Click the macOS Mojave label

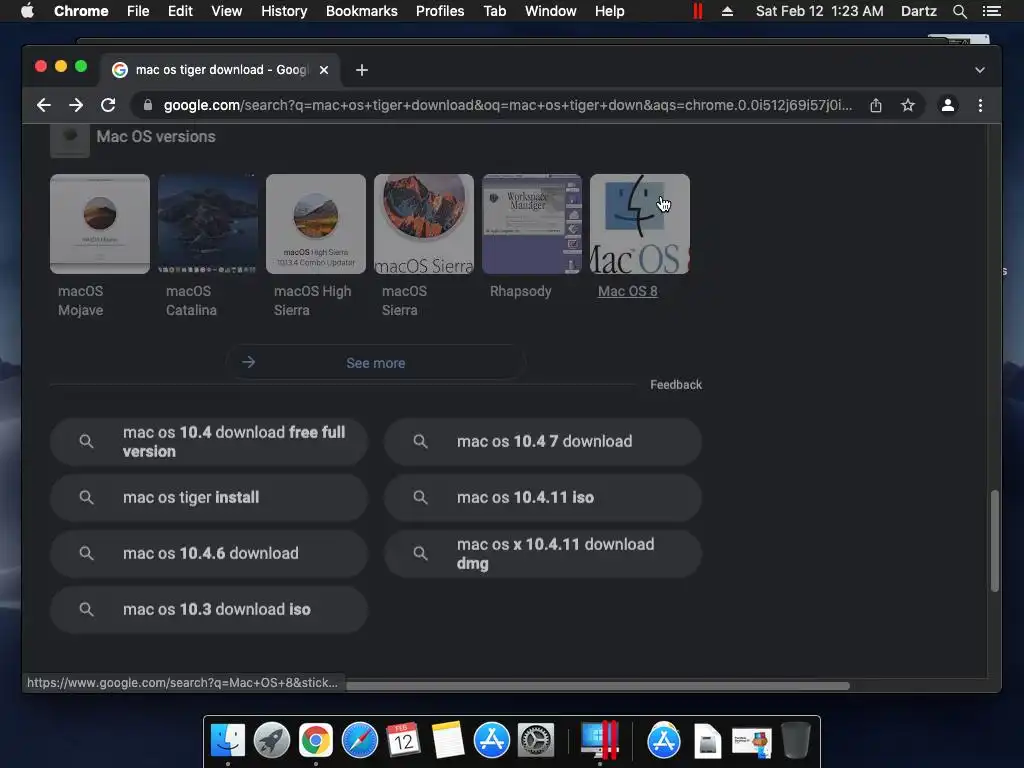coord(80,300)
